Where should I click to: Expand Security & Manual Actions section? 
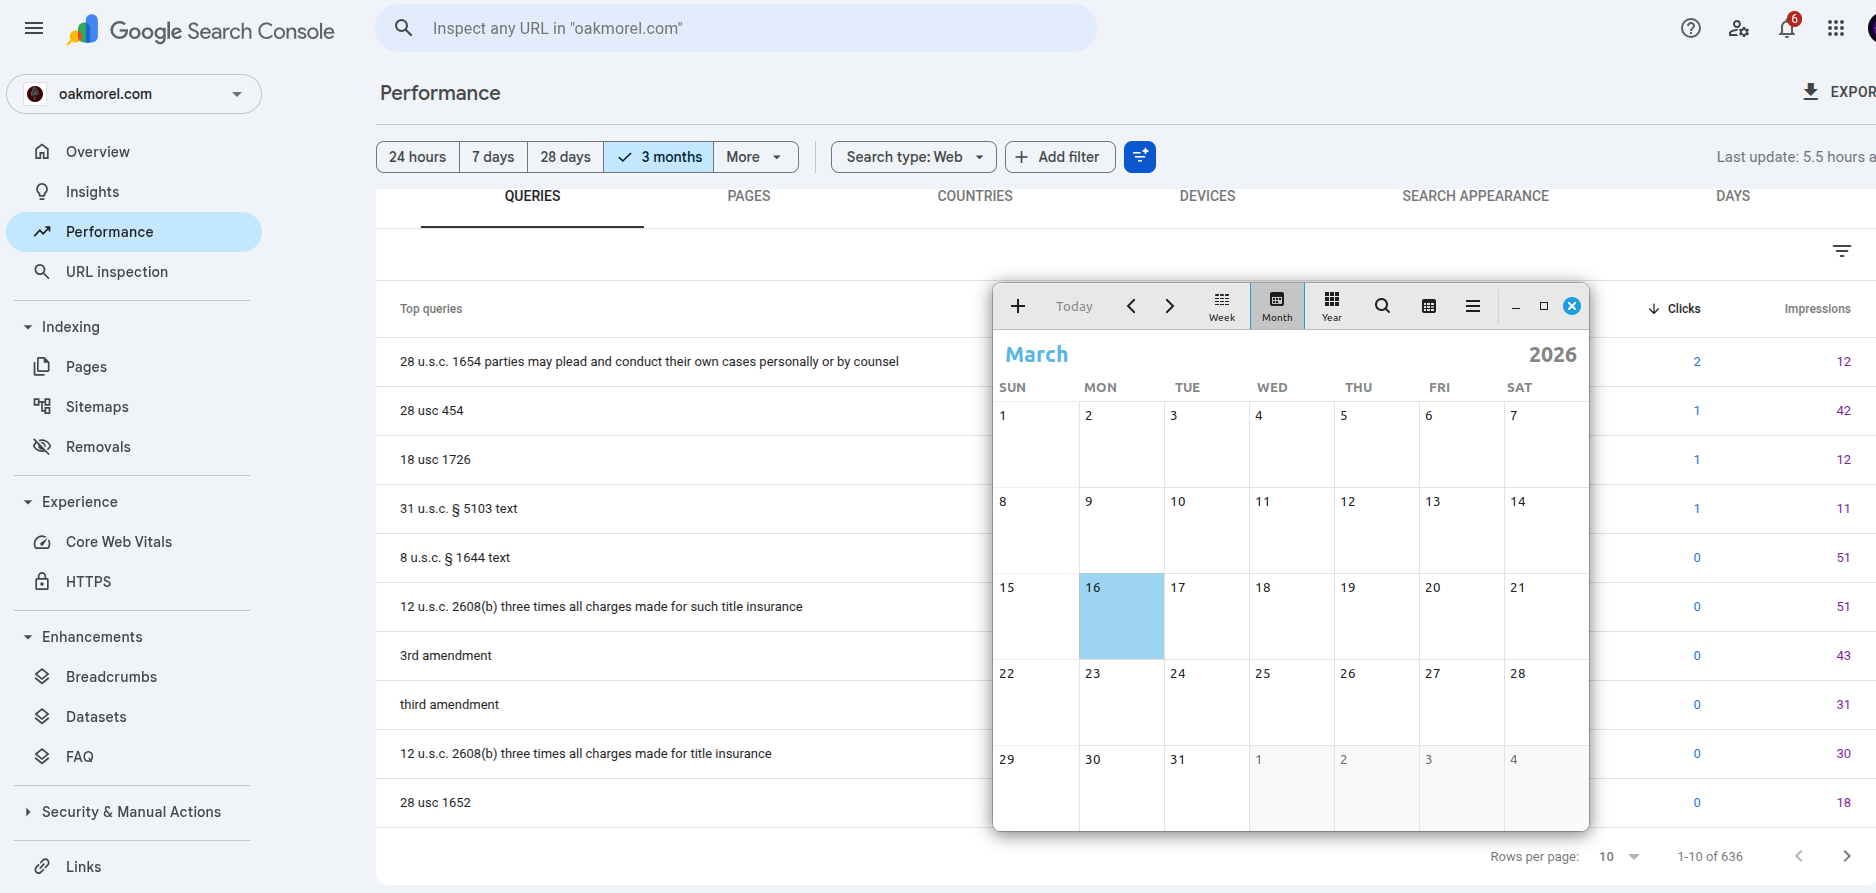131,812
